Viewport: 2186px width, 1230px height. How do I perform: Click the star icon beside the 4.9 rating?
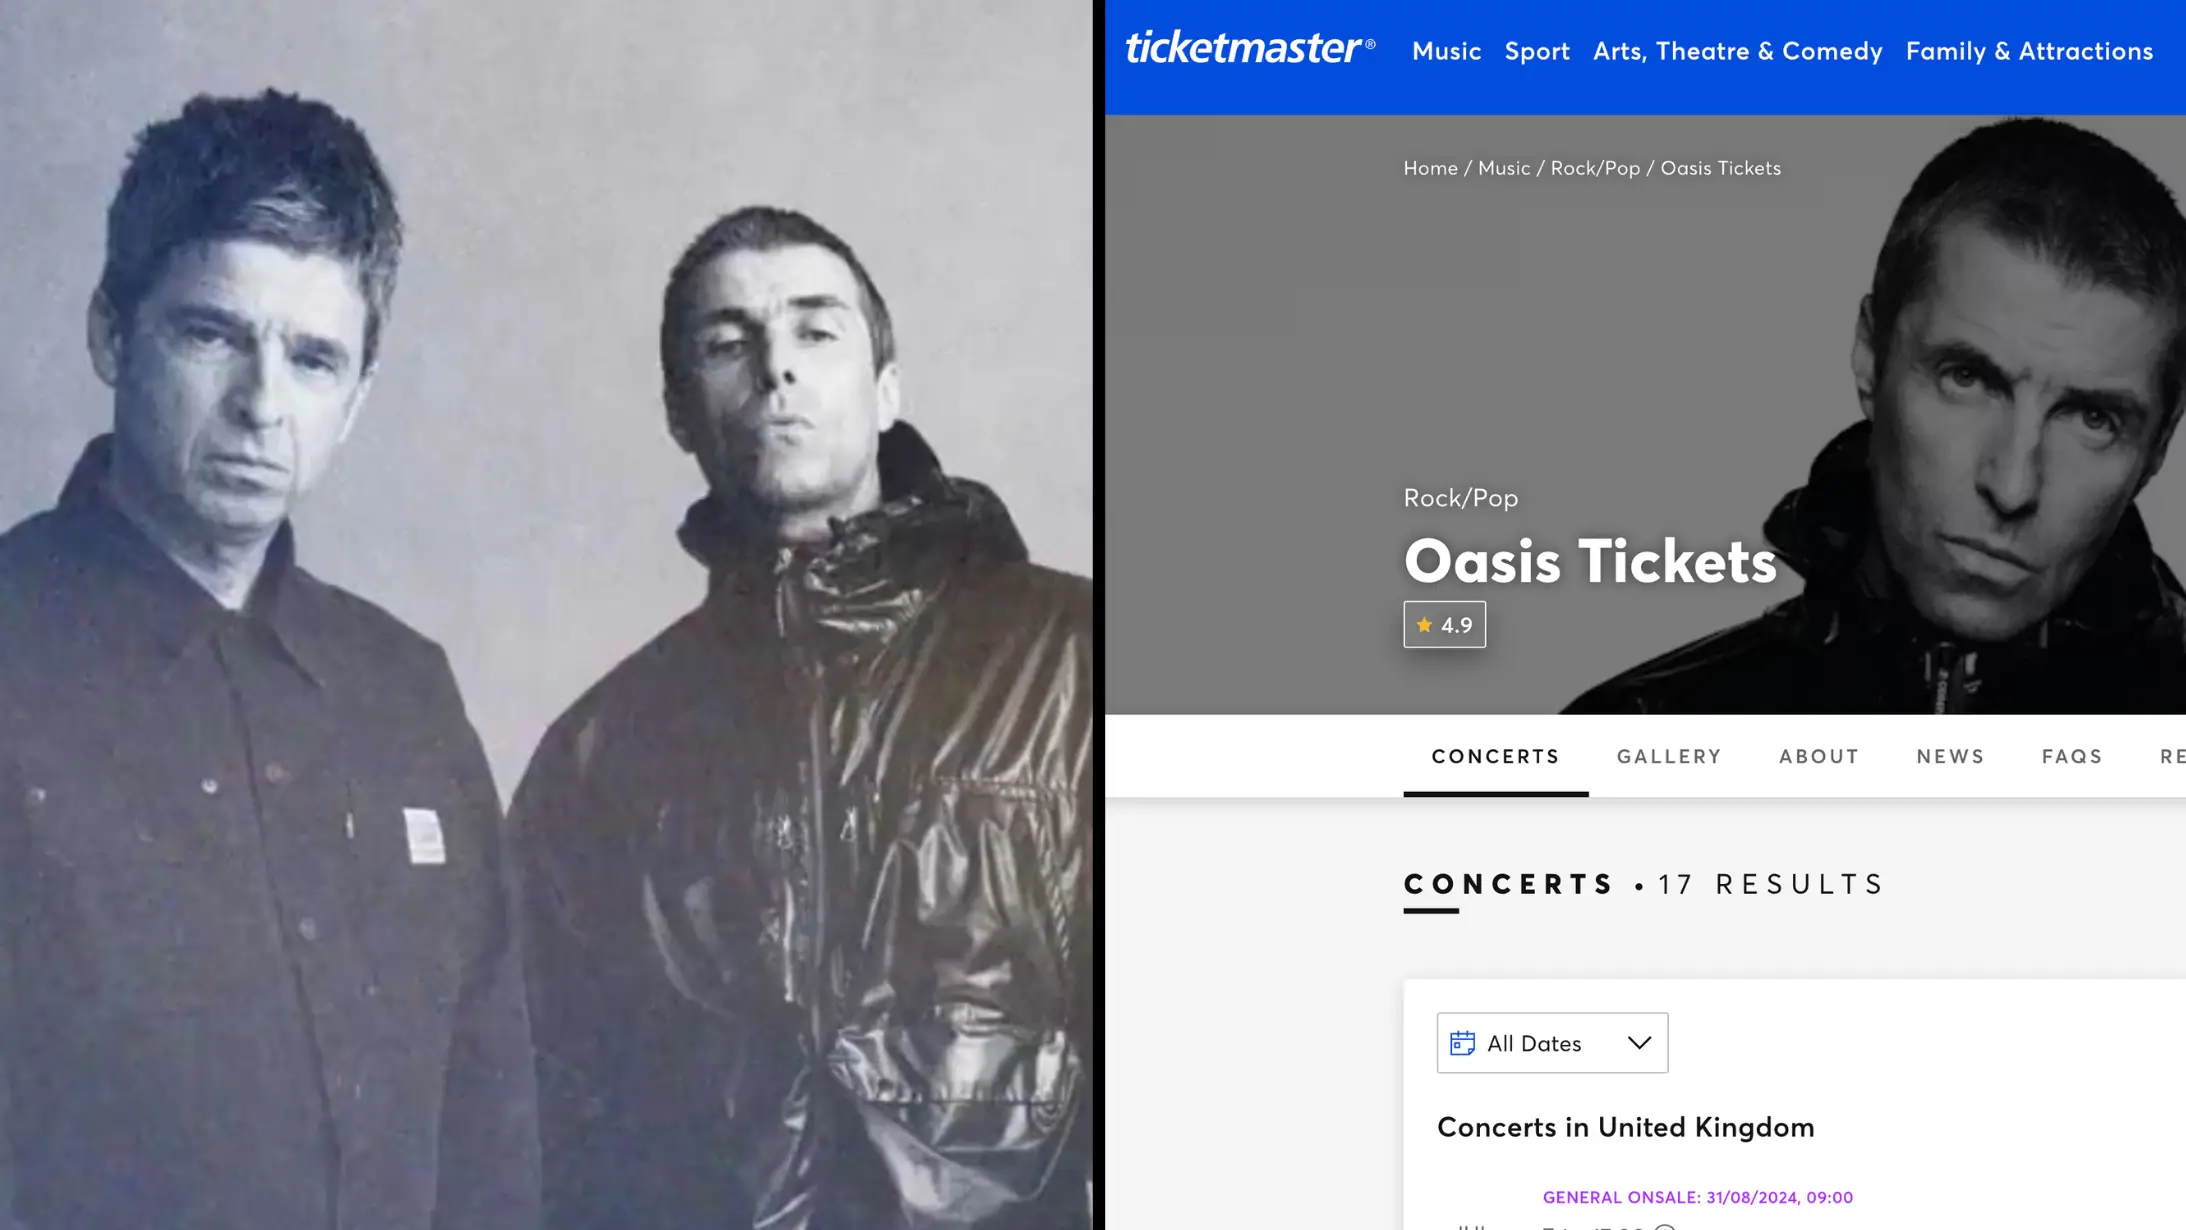[x=1424, y=624]
